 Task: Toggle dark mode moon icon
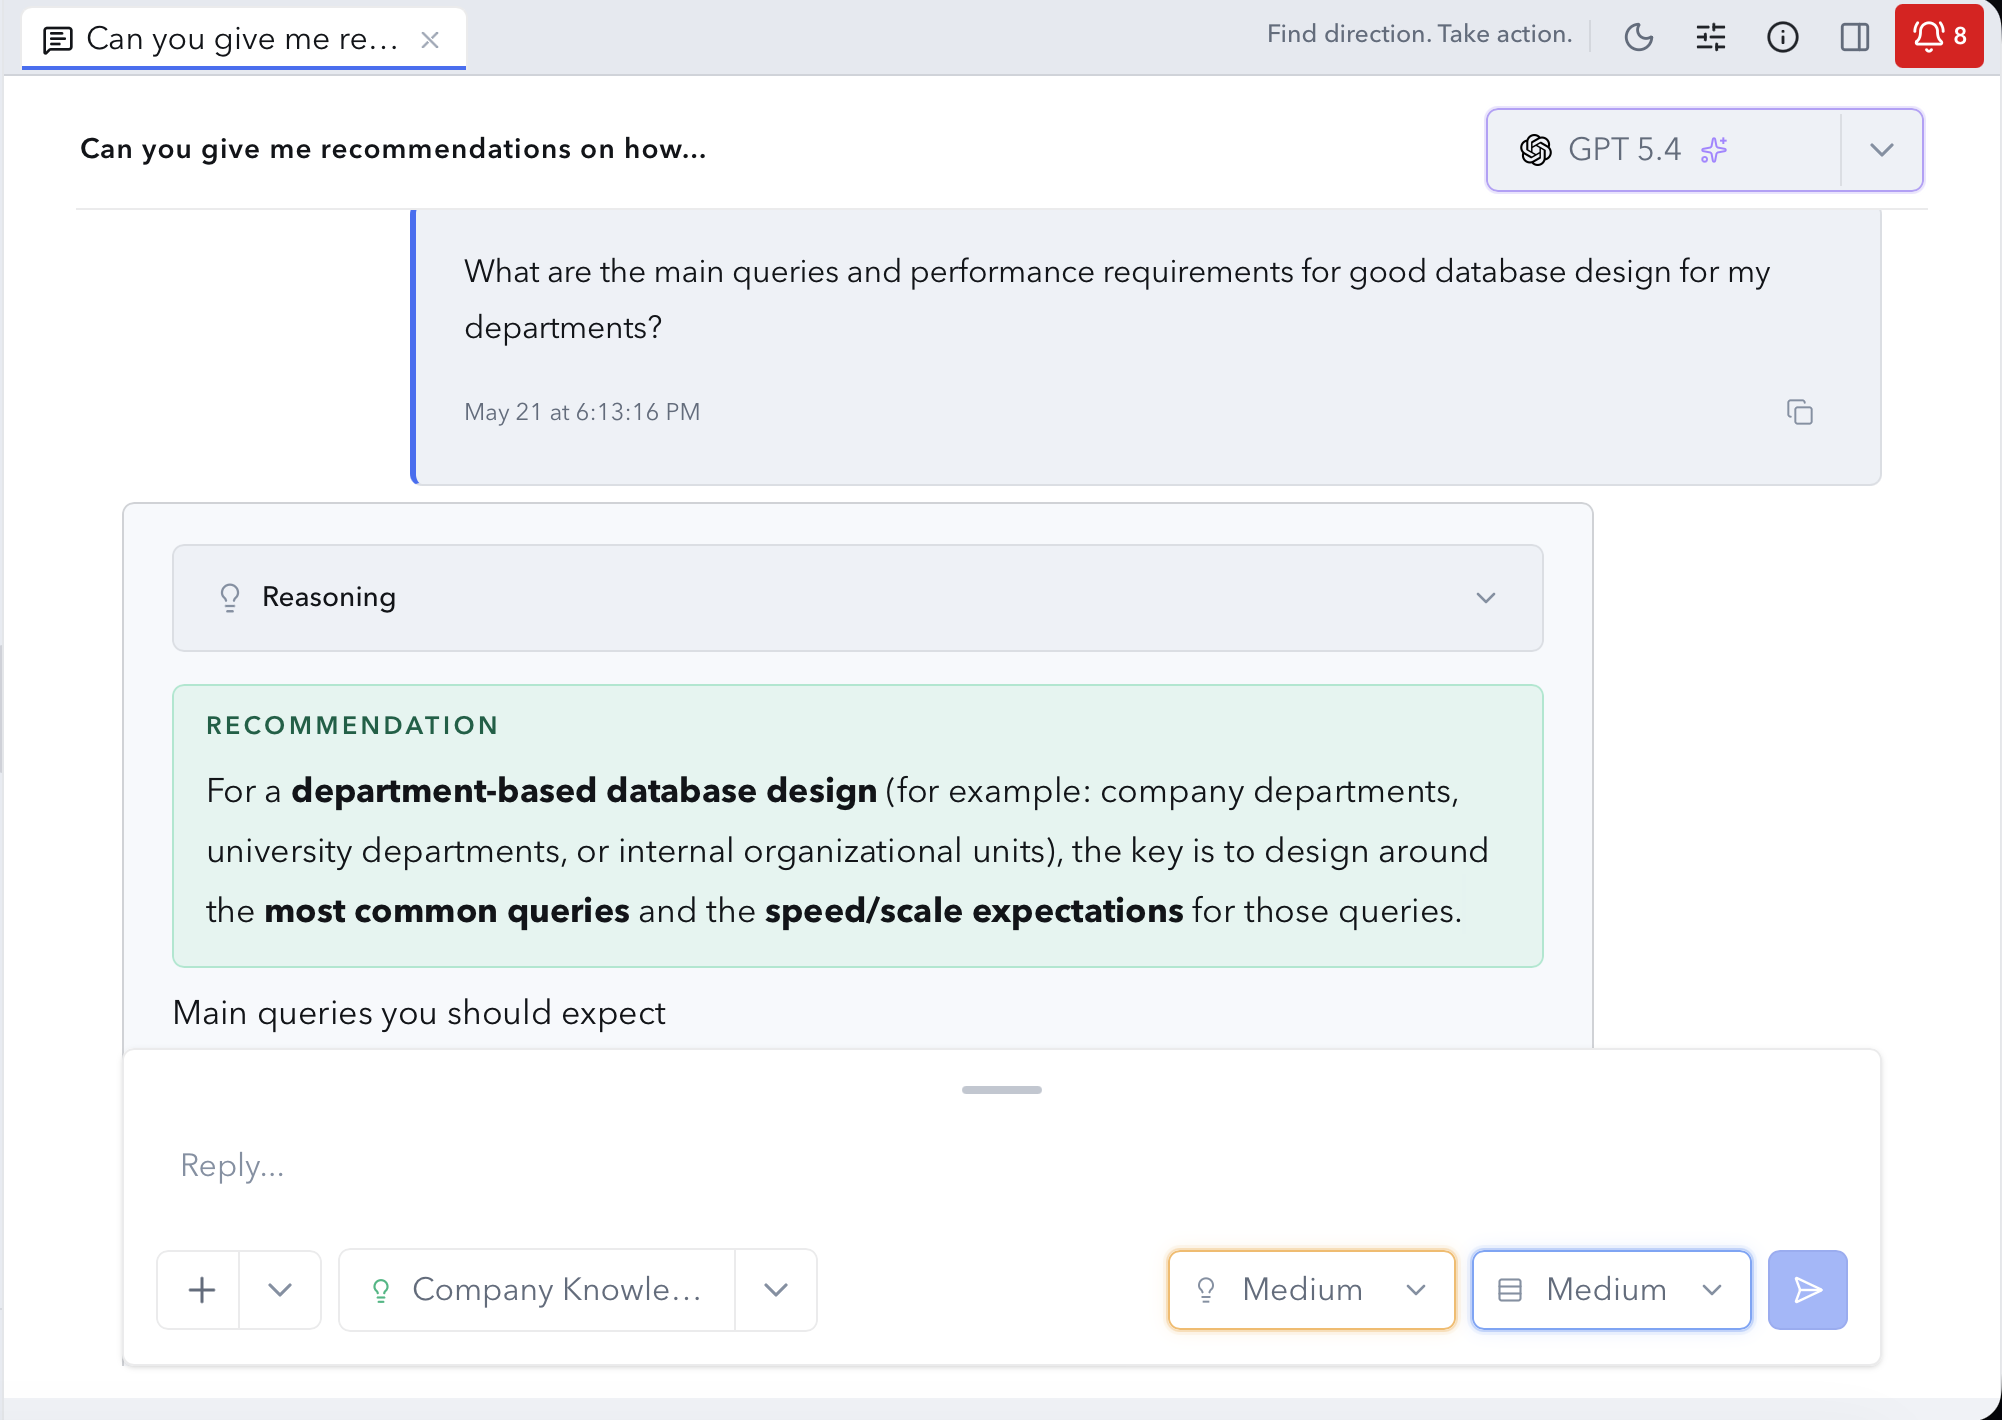click(x=1639, y=37)
